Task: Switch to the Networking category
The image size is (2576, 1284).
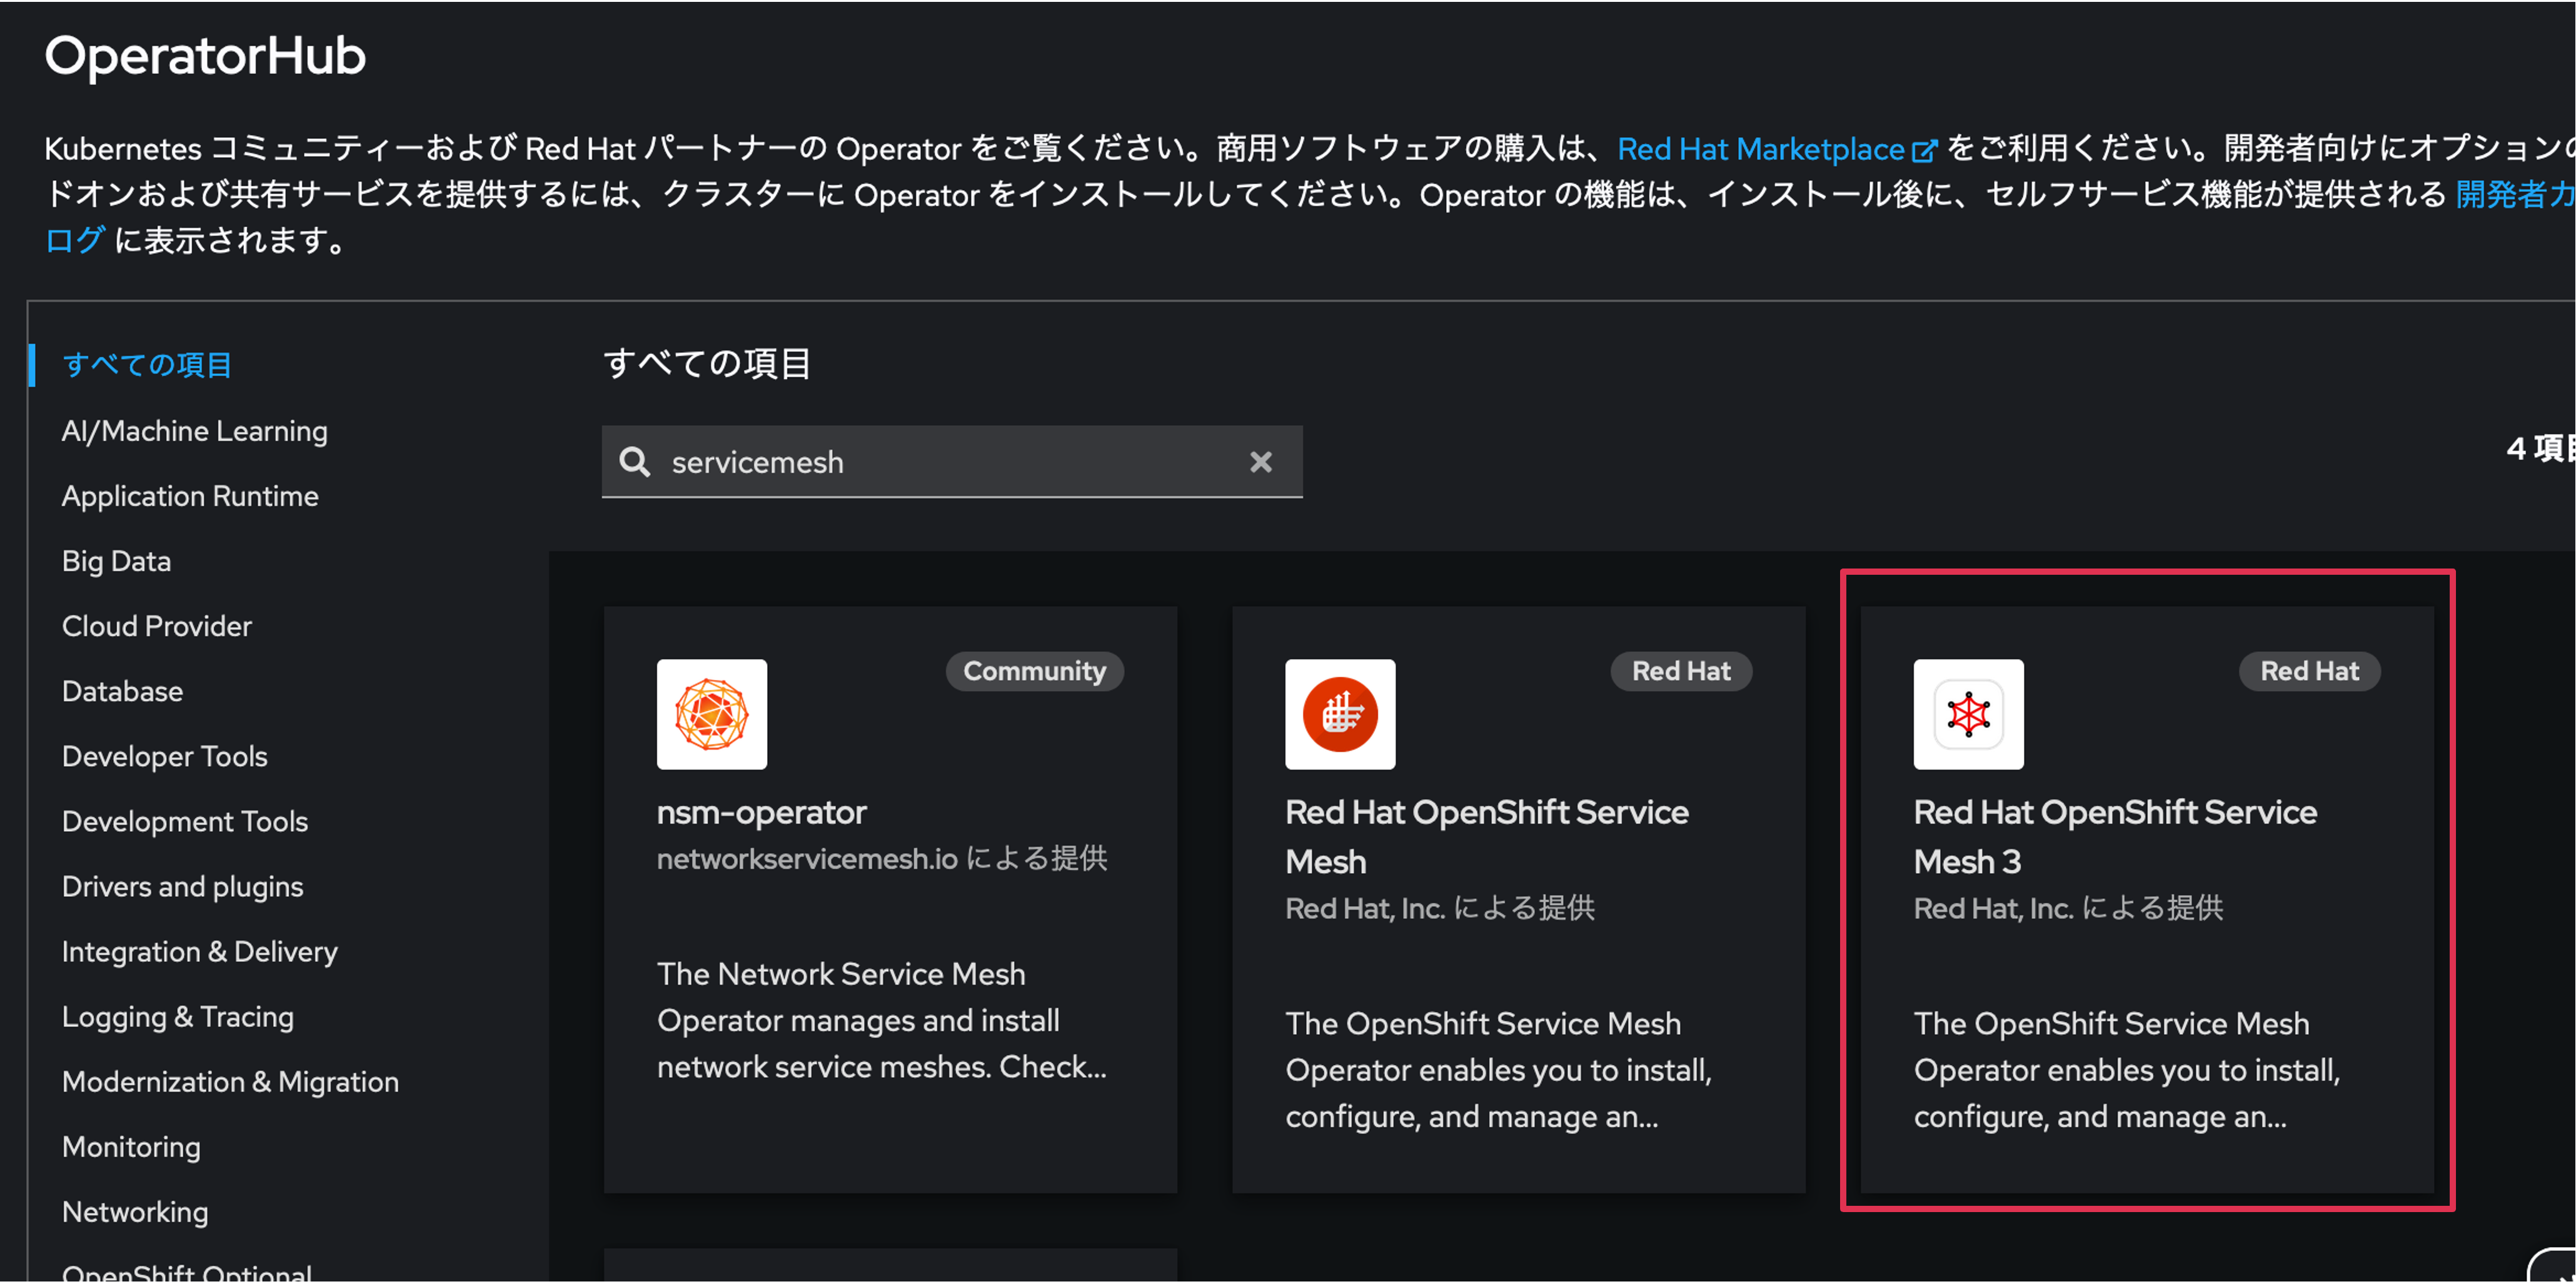Action: click(x=135, y=1211)
